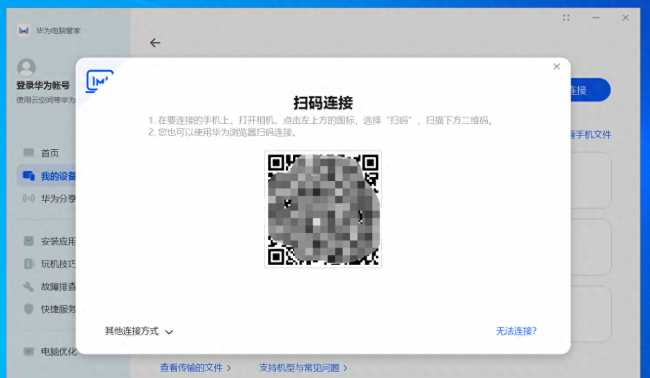Click the 快捷服务 shield icon
Image resolution: width=650 pixels, height=378 pixels.
[29, 309]
